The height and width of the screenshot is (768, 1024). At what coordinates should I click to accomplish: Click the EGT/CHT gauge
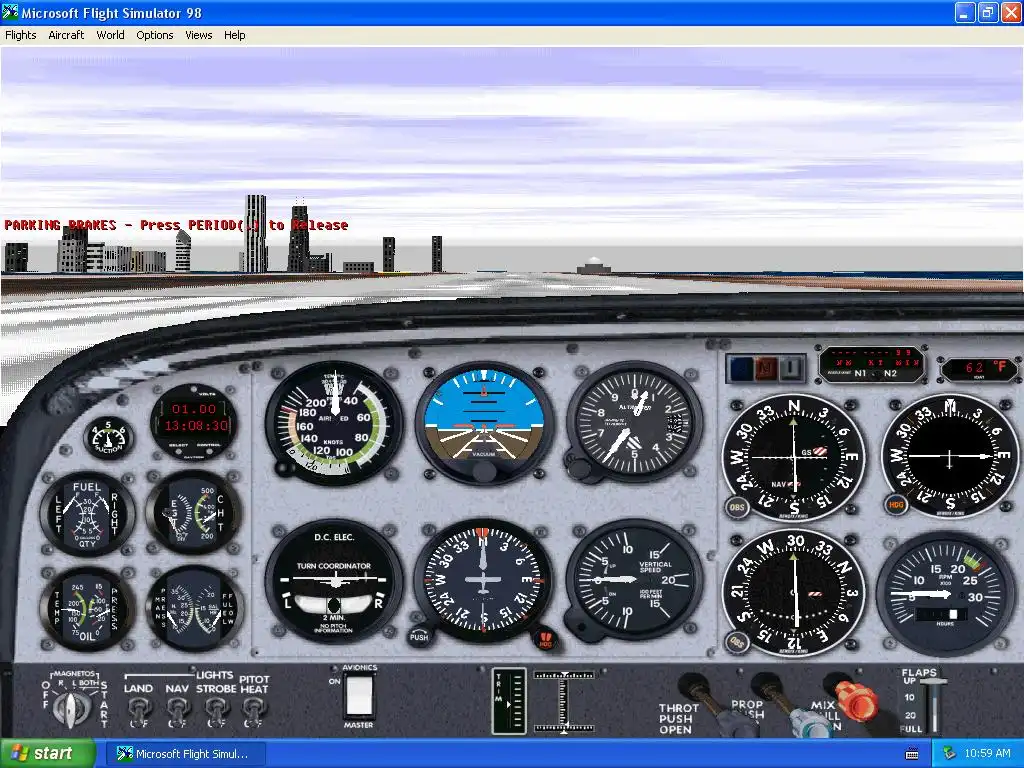(194, 513)
